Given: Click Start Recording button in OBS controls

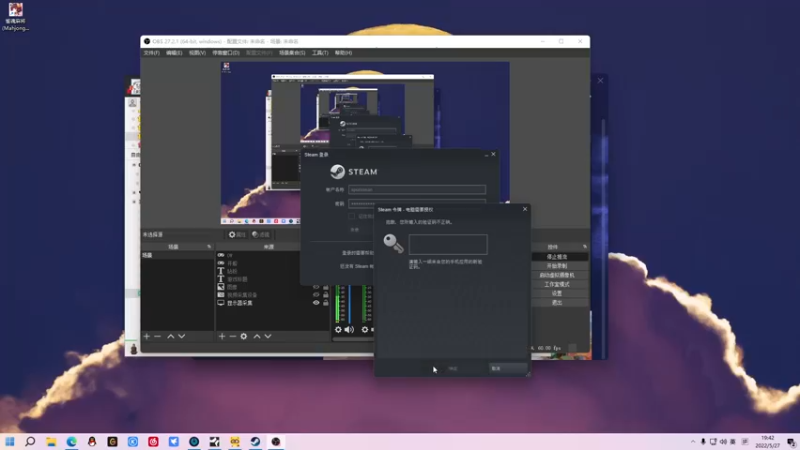Looking at the screenshot, I should (557, 266).
